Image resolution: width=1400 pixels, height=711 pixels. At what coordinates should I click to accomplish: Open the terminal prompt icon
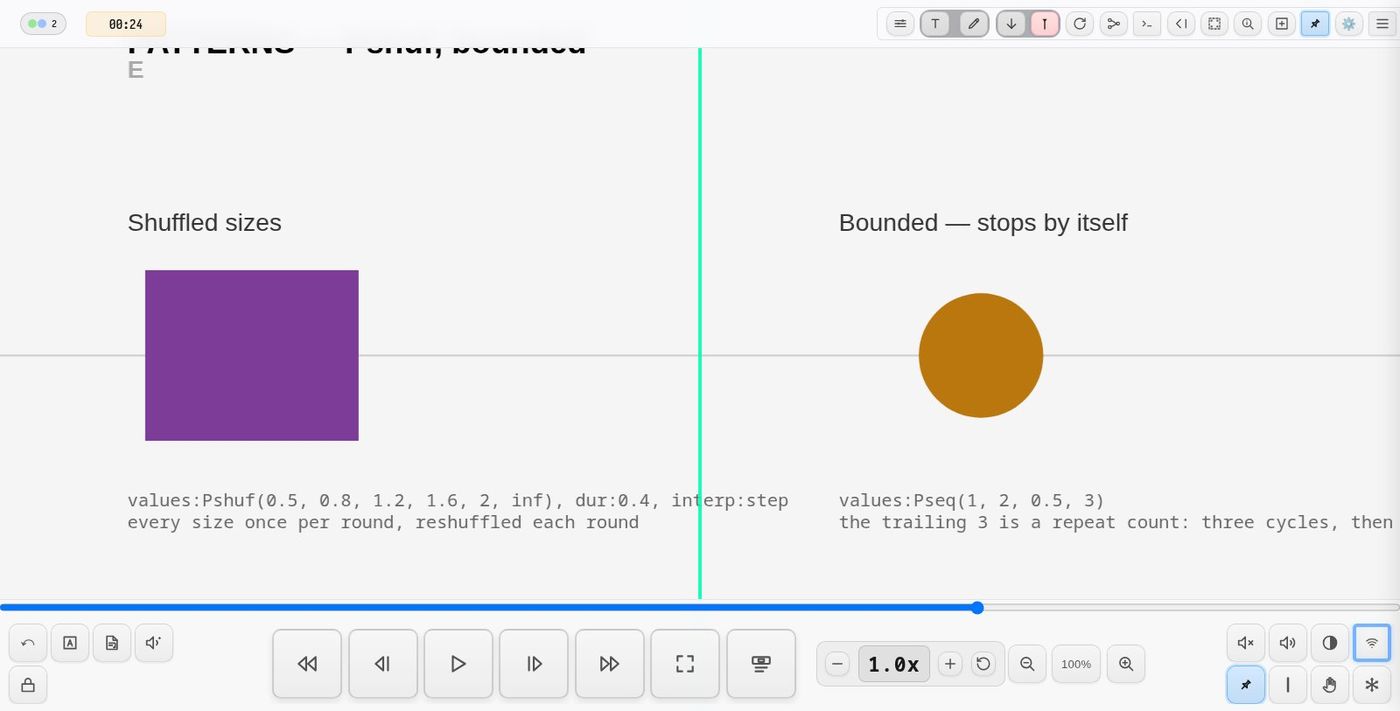click(x=1147, y=24)
